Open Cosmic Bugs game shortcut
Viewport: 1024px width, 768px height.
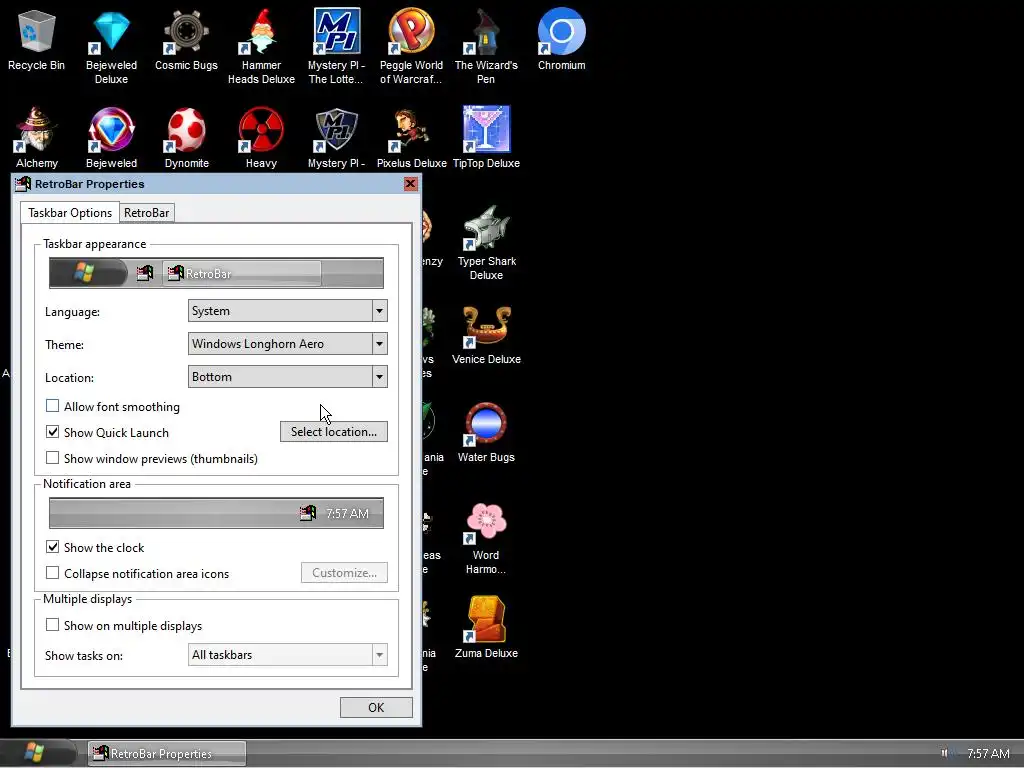click(186, 39)
